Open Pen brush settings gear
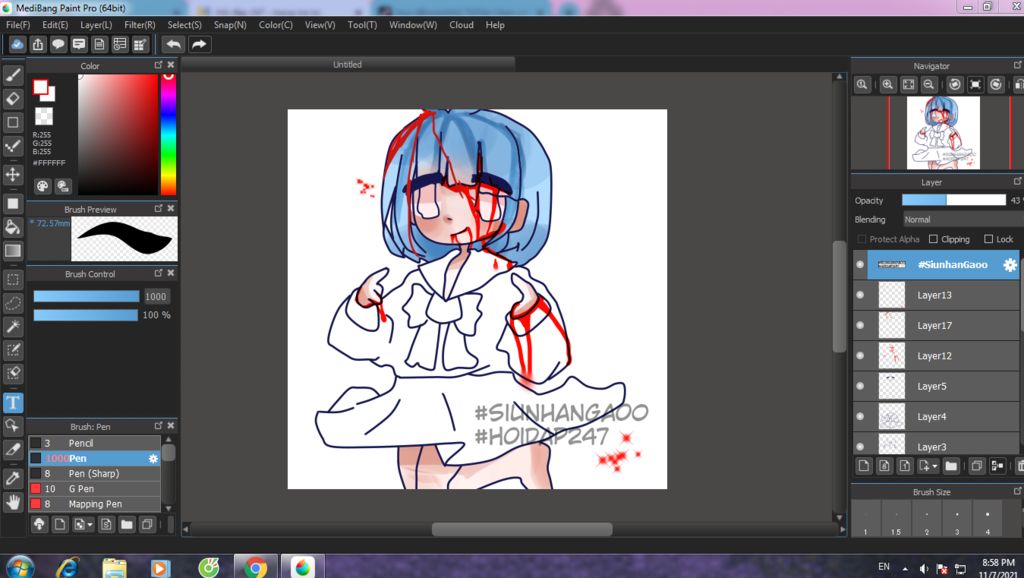Image resolution: width=1024 pixels, height=578 pixels. (153, 458)
